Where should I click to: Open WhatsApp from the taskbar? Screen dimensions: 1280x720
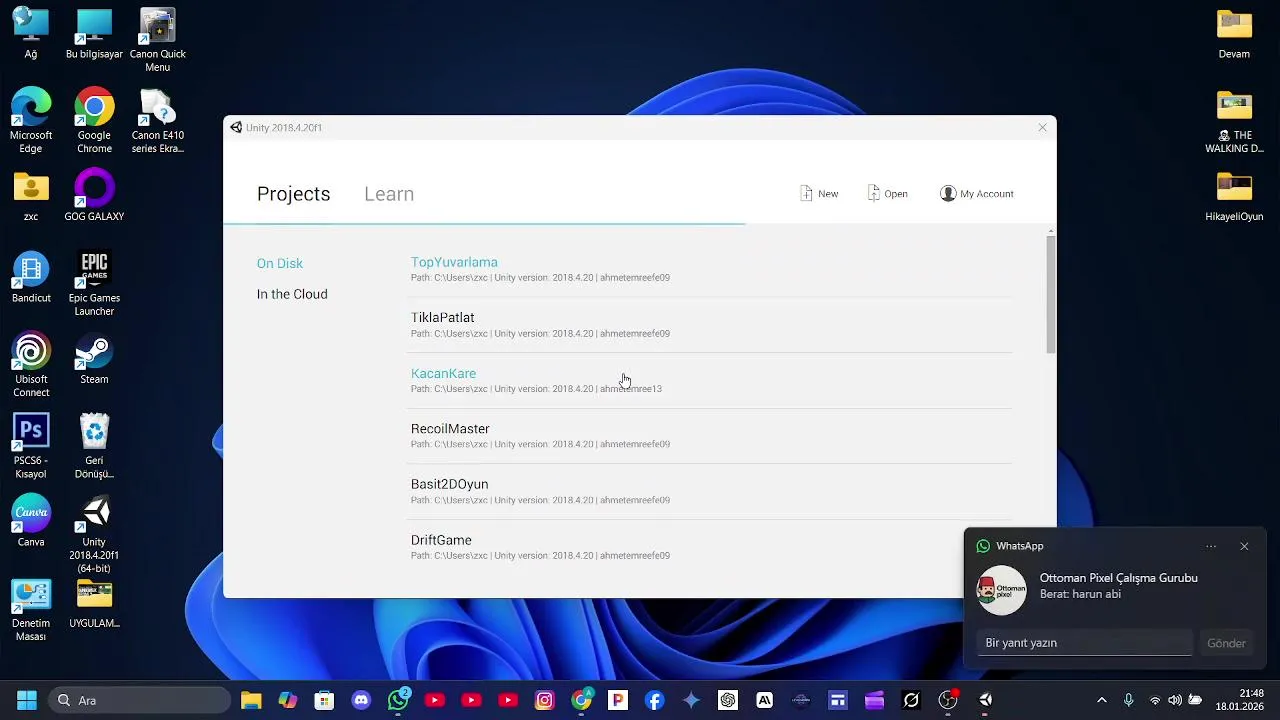click(398, 700)
